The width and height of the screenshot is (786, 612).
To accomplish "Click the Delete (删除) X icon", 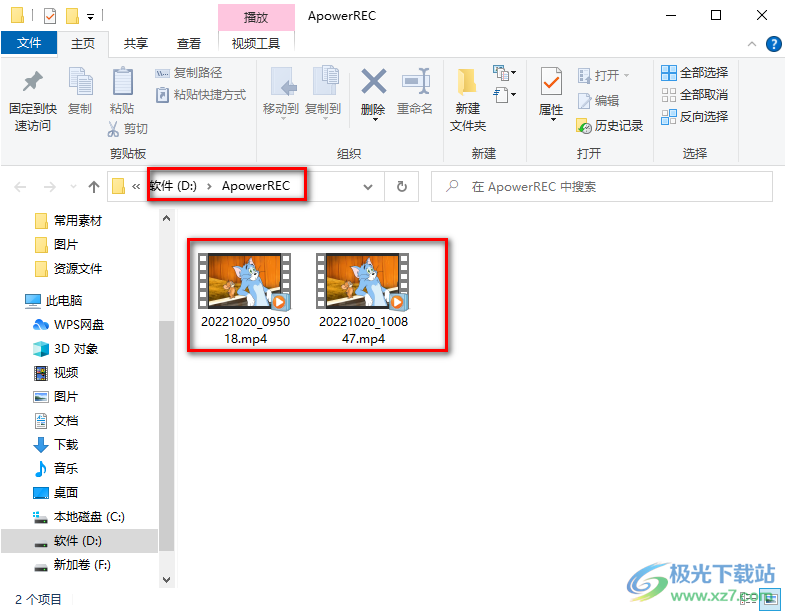I will (373, 82).
